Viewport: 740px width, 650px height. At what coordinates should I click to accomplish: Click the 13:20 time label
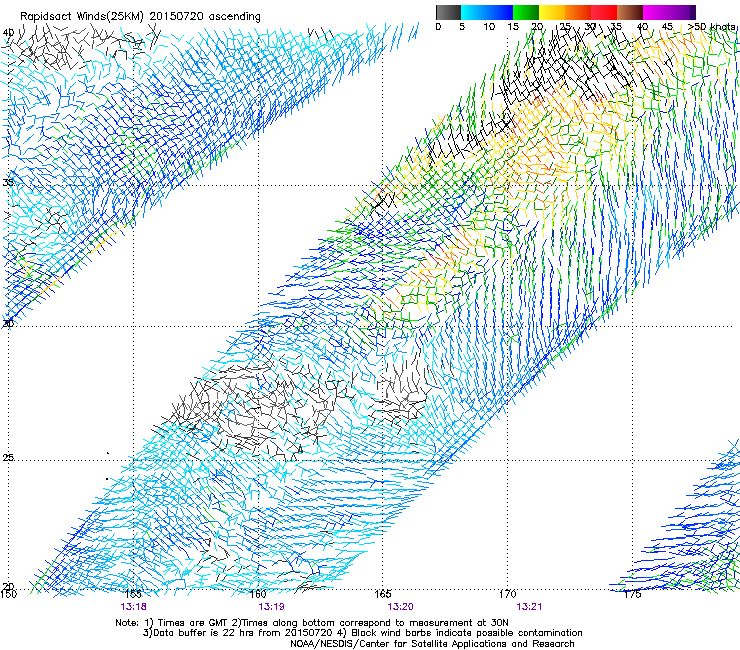(400, 607)
